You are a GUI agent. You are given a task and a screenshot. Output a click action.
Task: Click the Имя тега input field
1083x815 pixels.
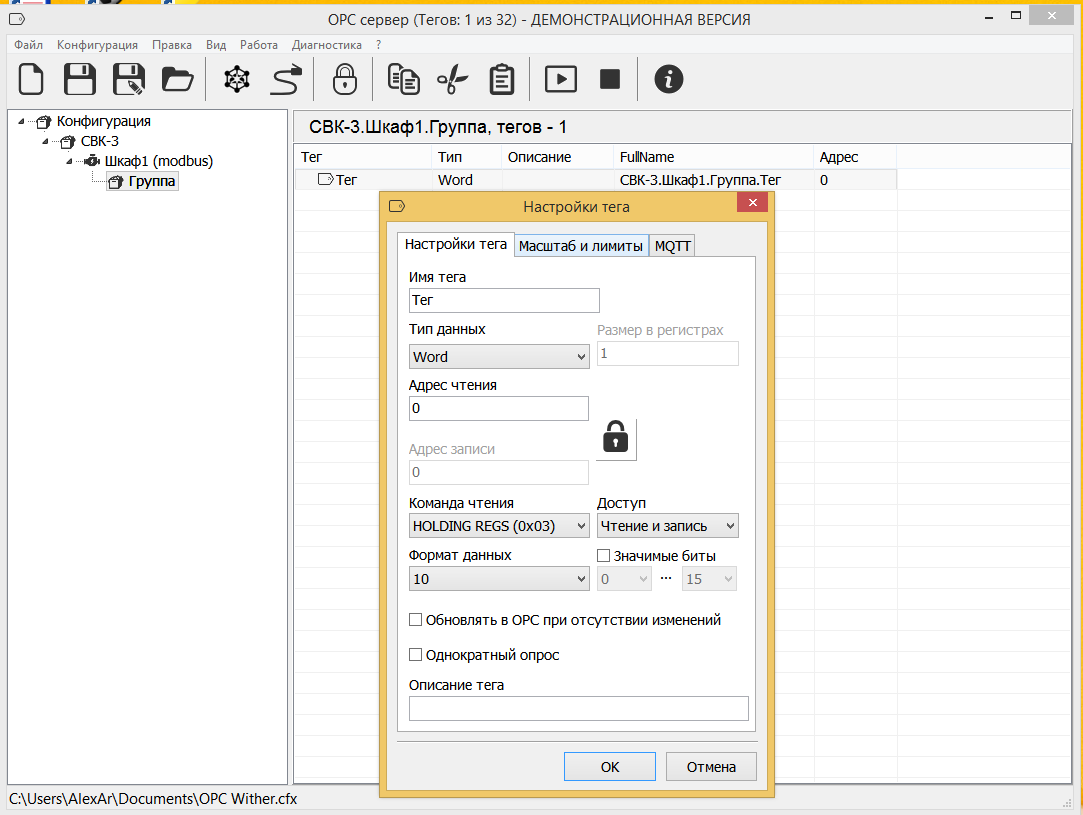coord(504,300)
